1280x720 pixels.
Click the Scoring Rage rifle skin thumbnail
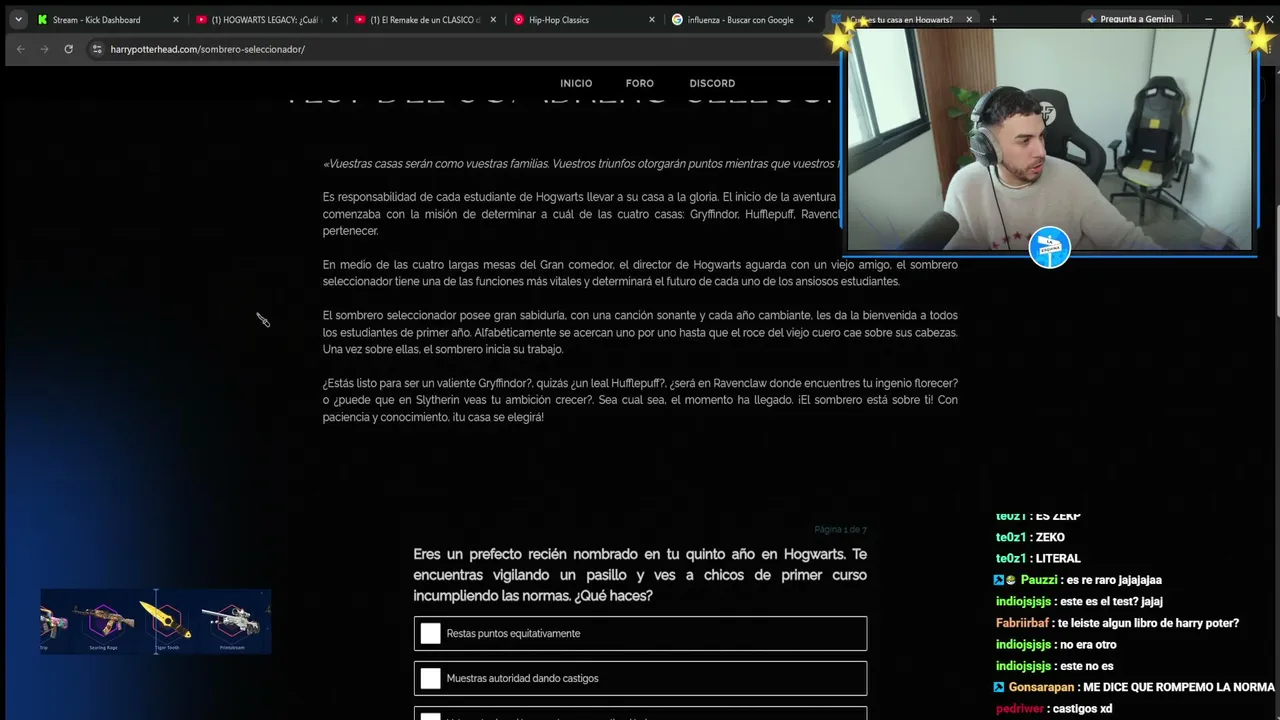[104, 622]
